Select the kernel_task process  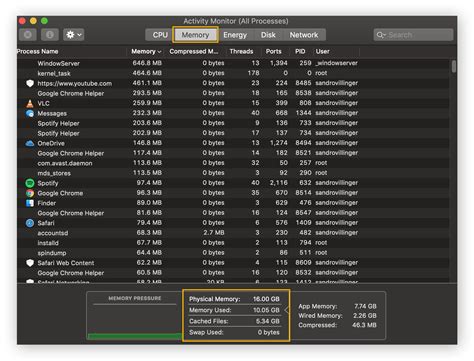tap(54, 73)
